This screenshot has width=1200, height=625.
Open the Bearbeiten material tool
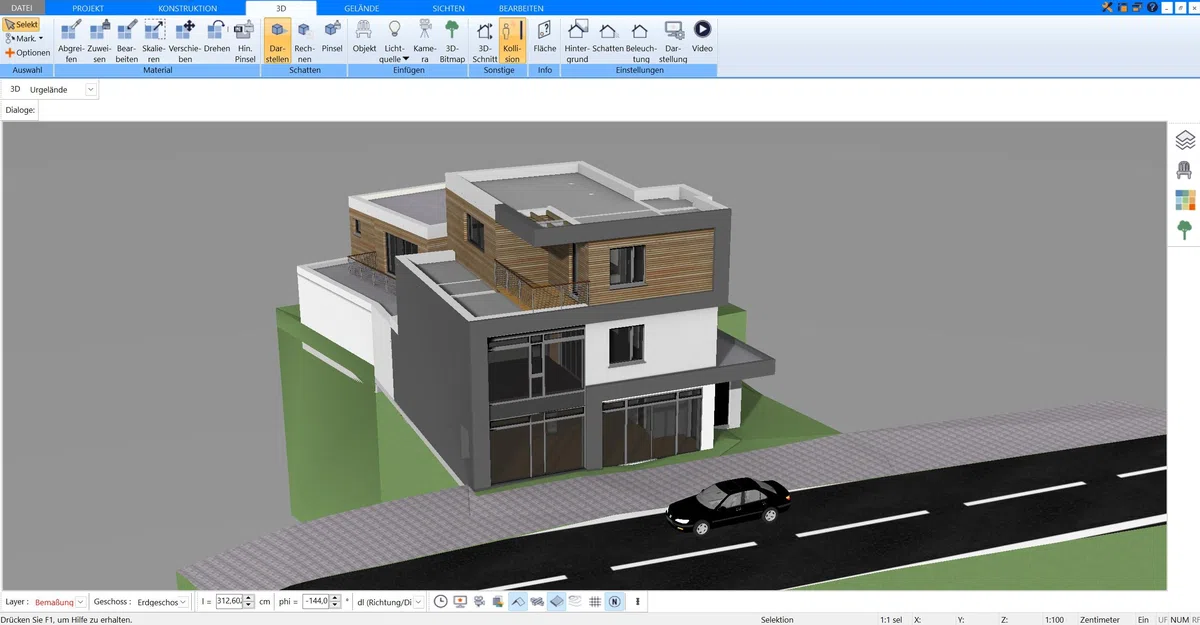click(127, 41)
